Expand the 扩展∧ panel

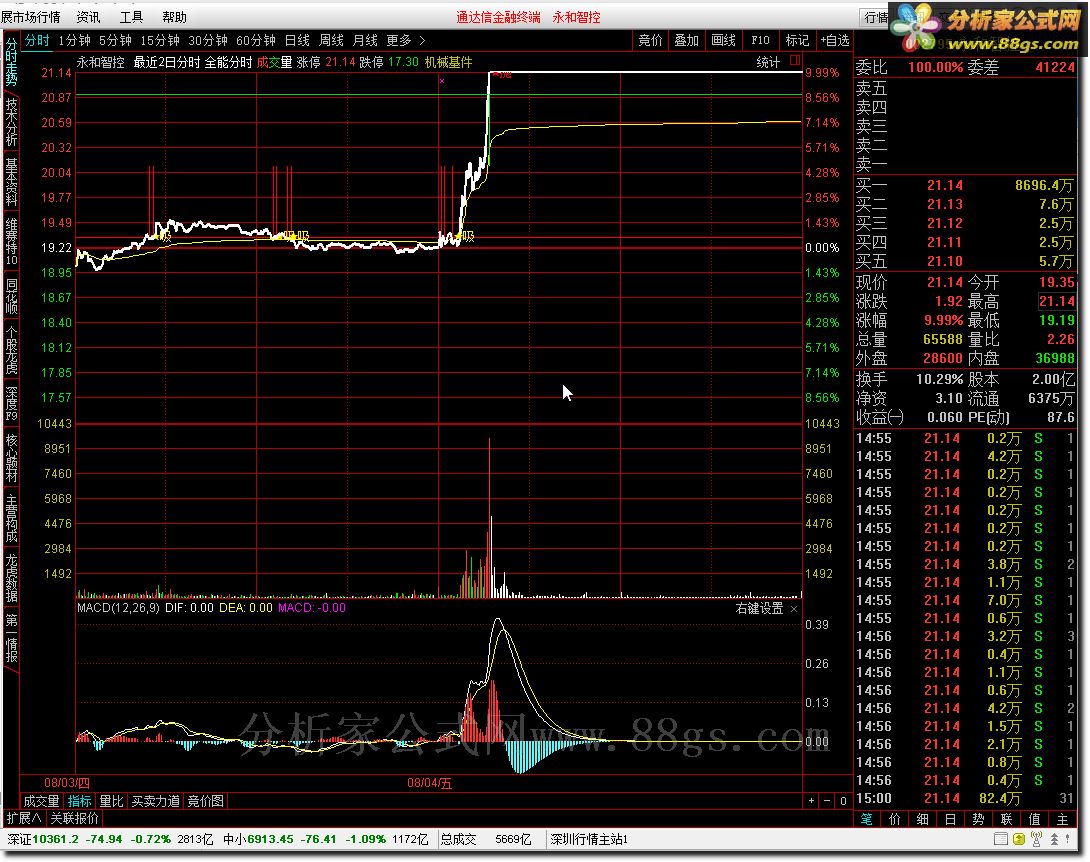(x=24, y=818)
